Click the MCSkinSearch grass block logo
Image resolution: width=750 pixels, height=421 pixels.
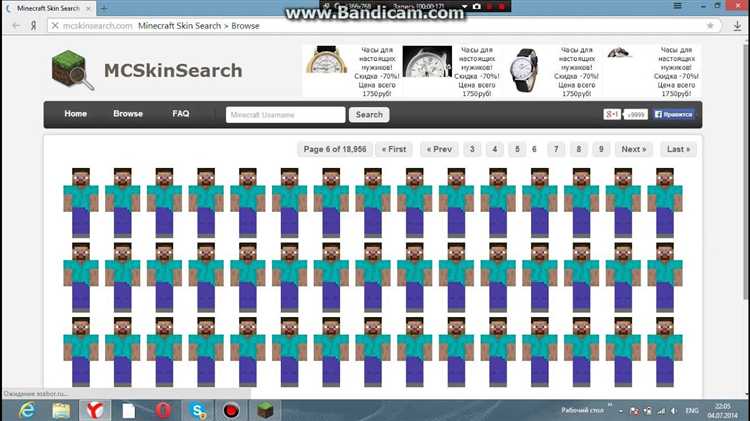(x=72, y=70)
